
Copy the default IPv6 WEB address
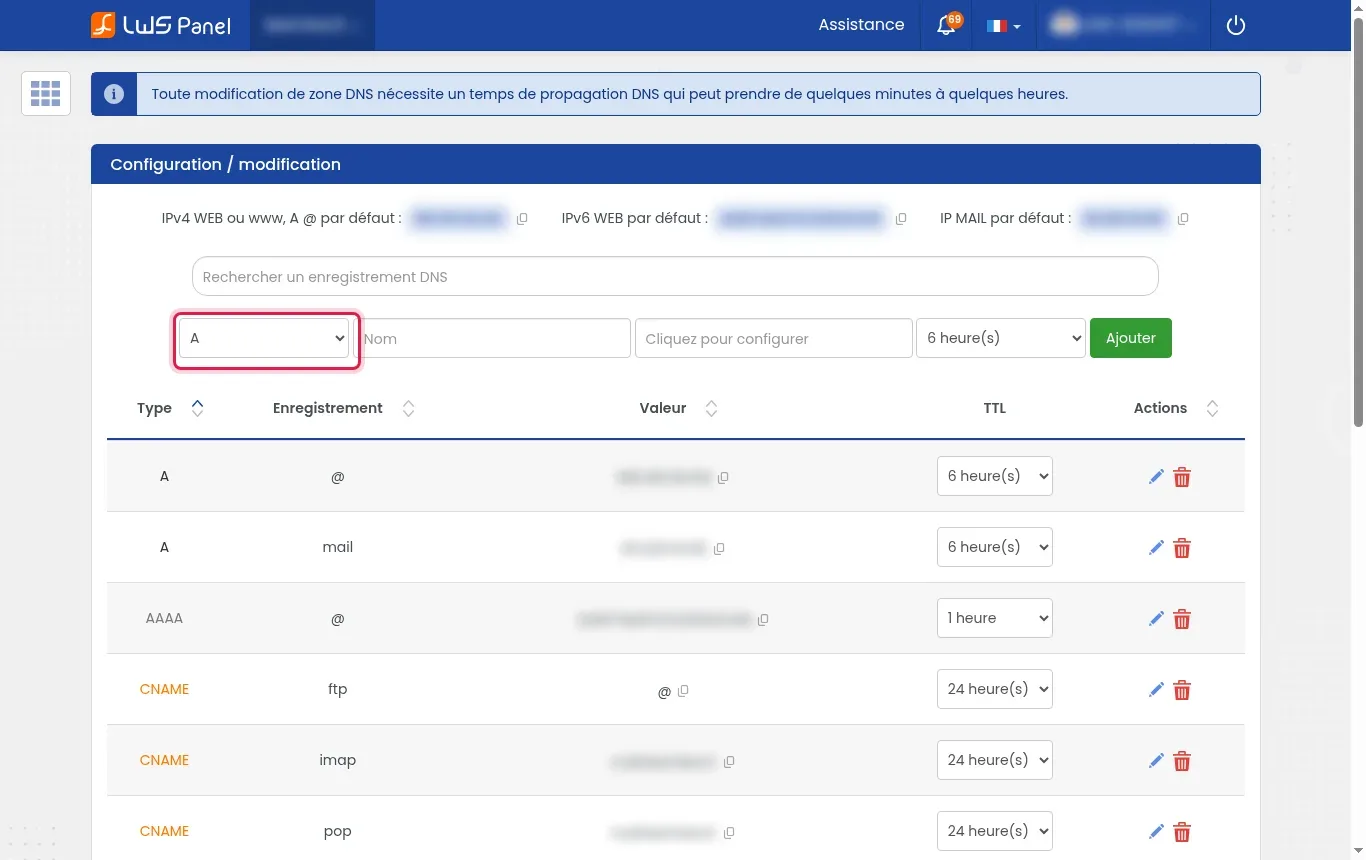coord(901,219)
